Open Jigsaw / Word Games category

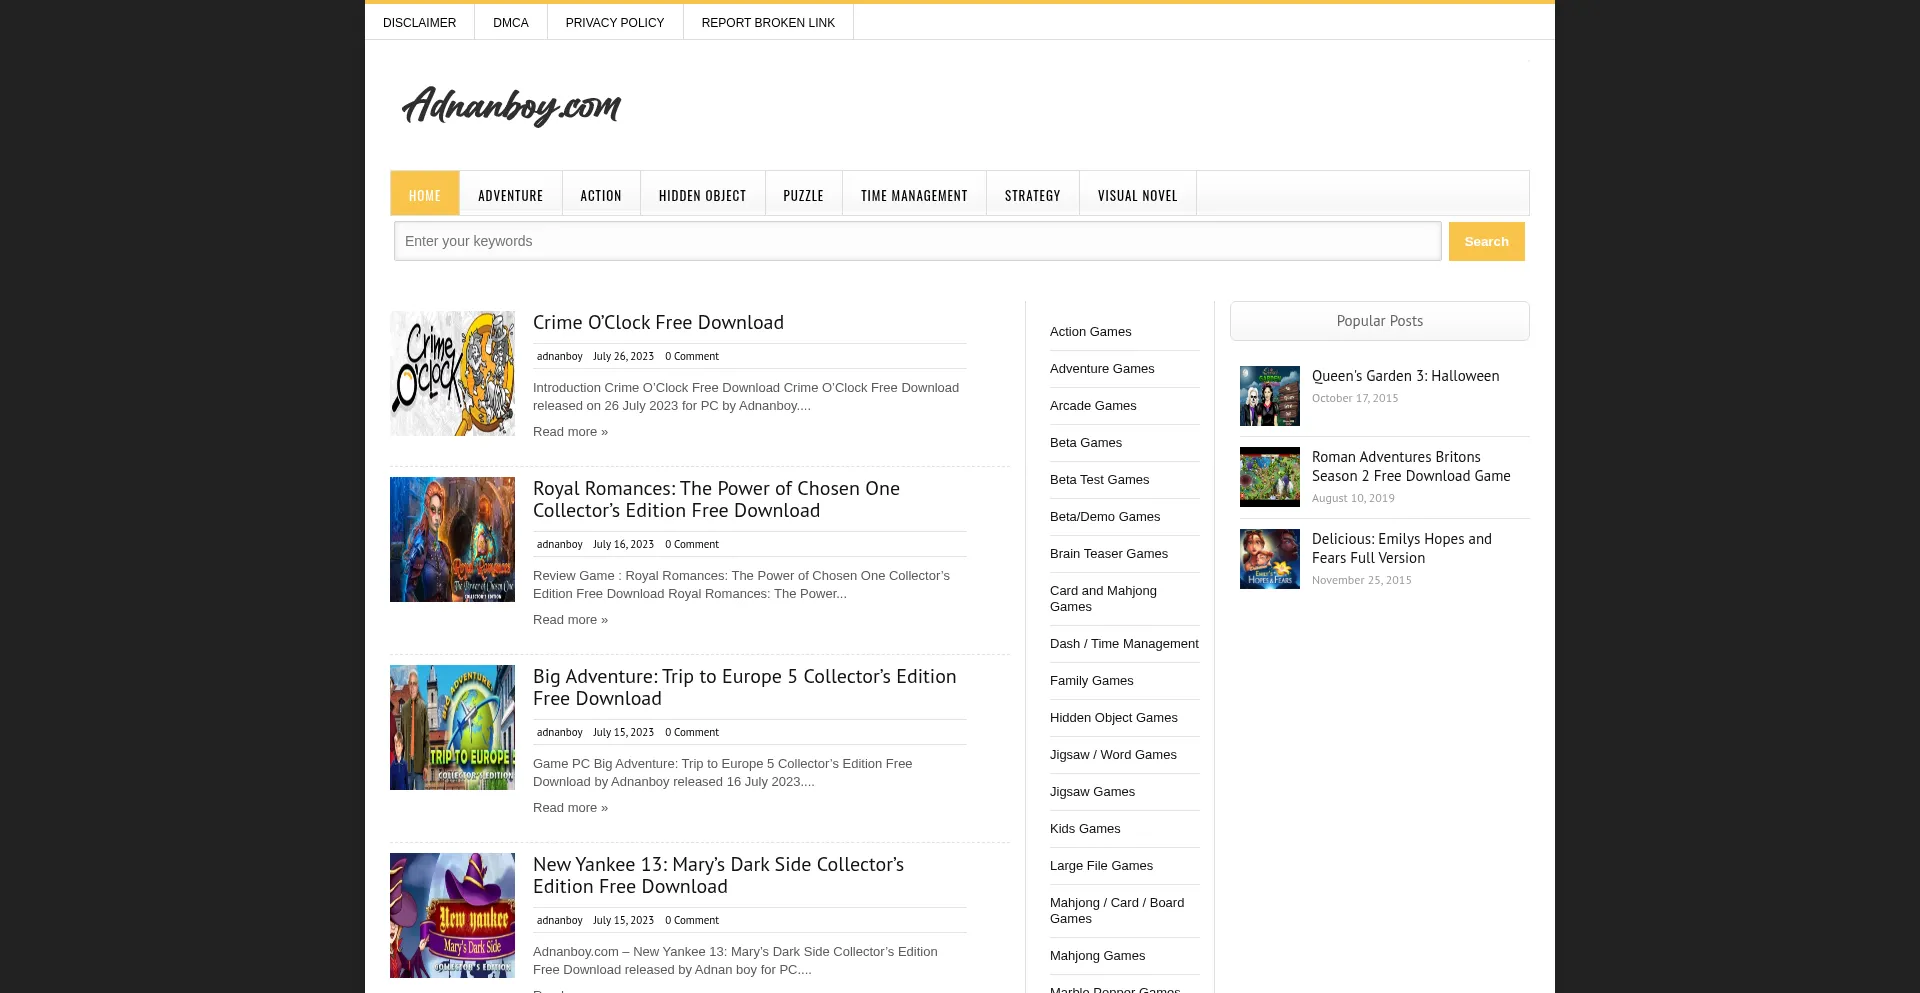click(x=1113, y=754)
